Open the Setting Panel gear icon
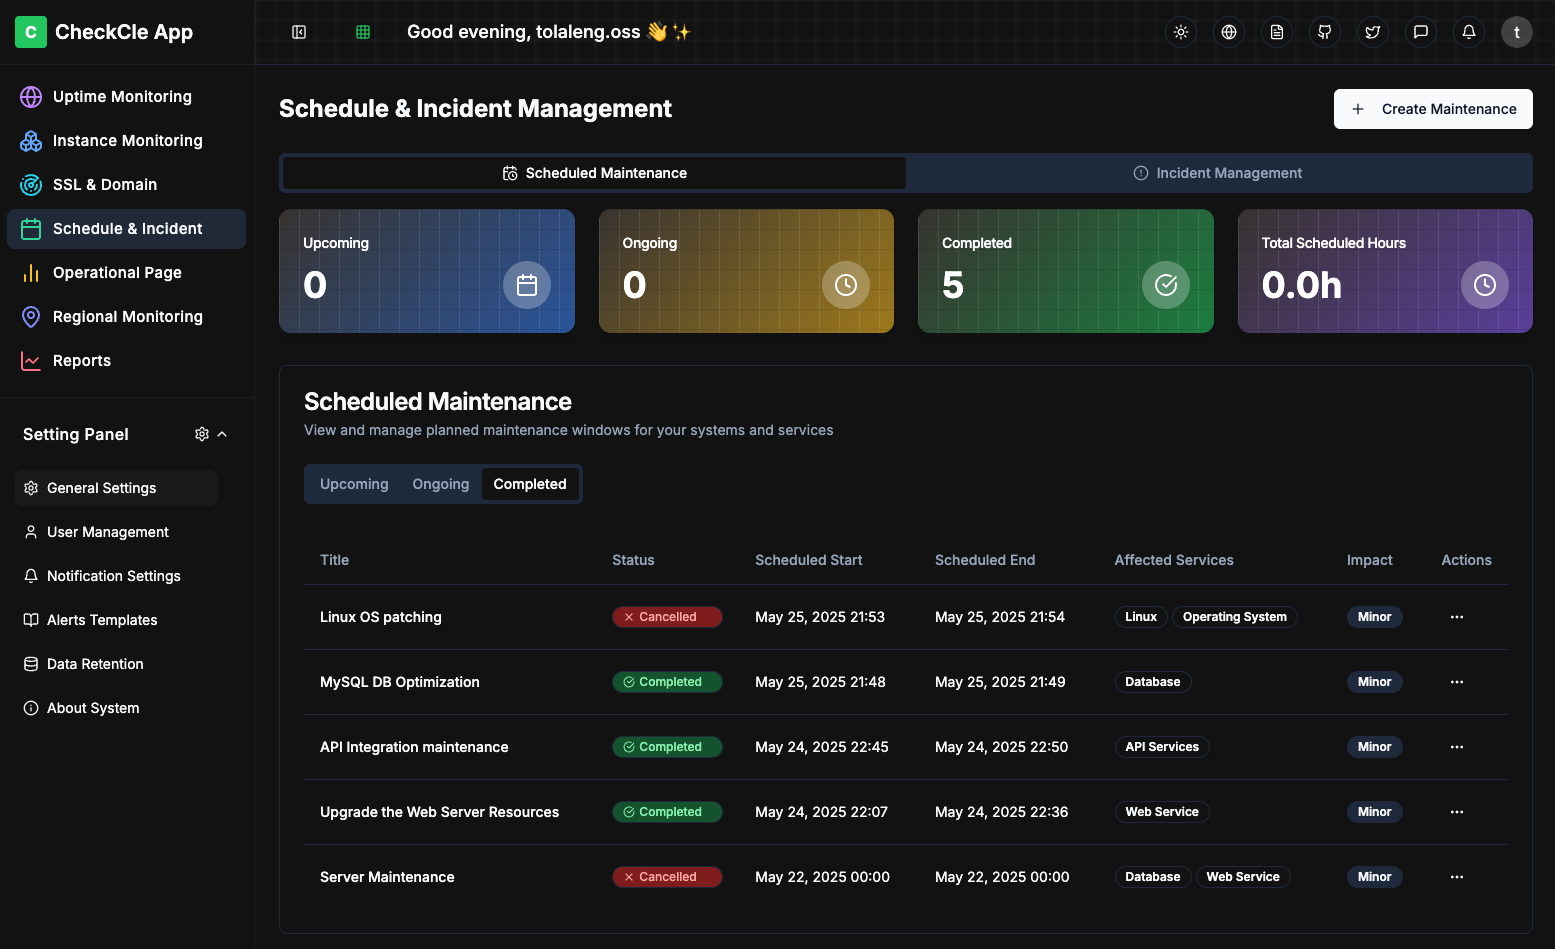The image size is (1555, 949). tap(202, 433)
